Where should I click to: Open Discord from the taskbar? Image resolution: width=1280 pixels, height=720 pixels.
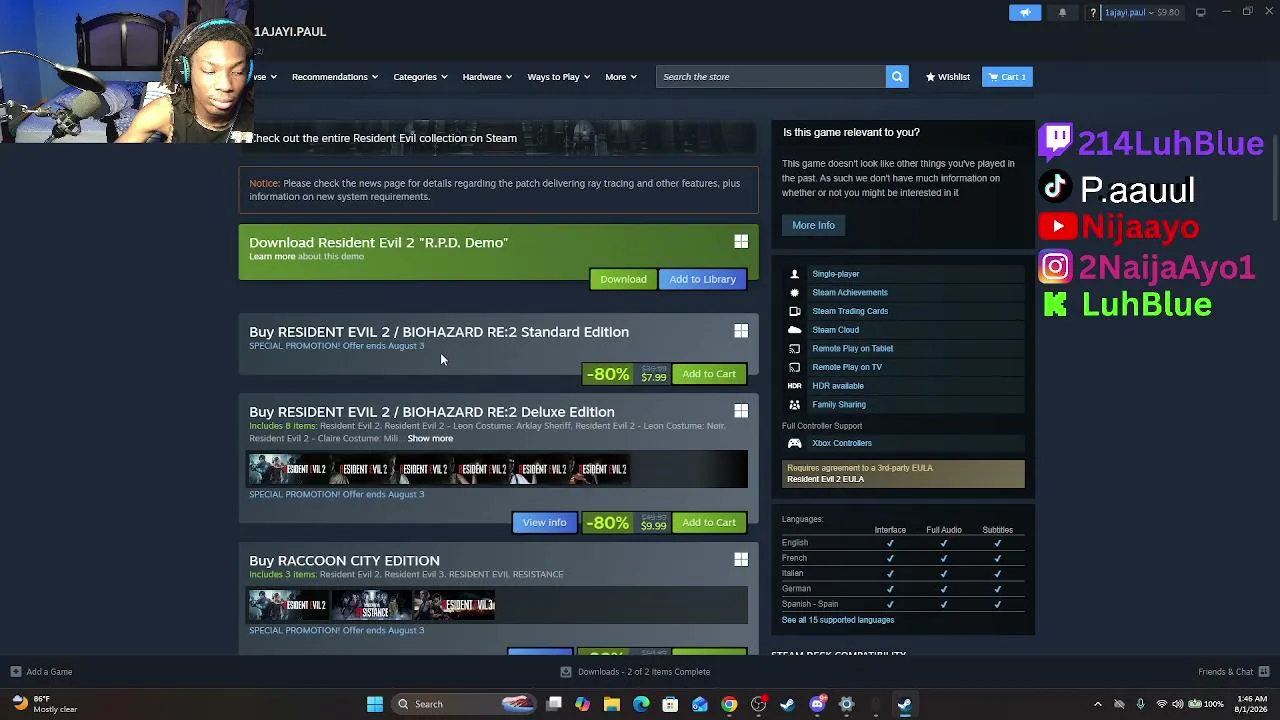point(817,704)
